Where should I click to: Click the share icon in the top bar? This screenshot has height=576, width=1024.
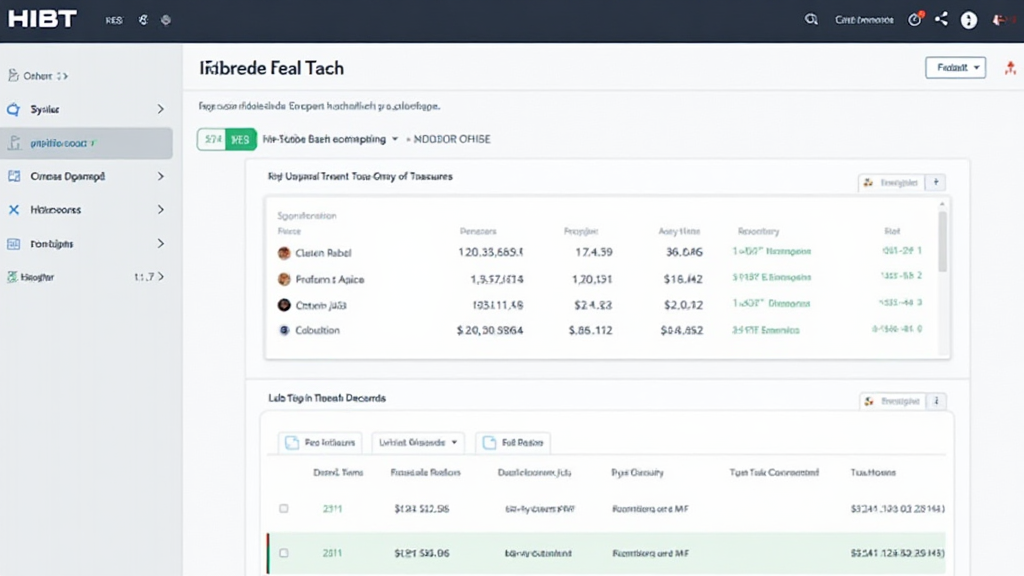[x=941, y=18]
